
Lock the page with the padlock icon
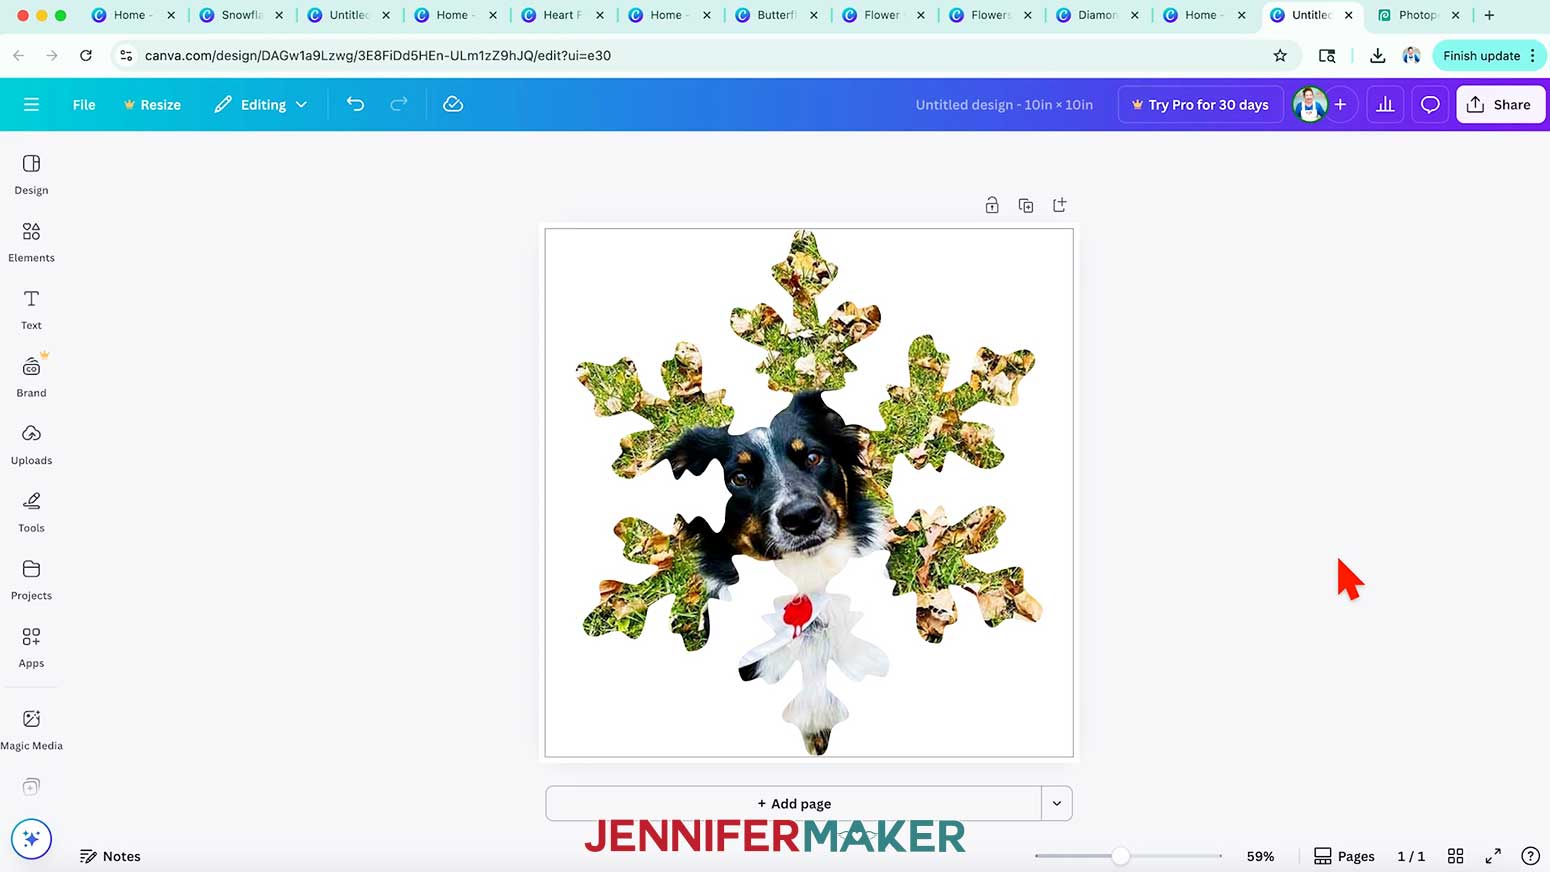992,205
